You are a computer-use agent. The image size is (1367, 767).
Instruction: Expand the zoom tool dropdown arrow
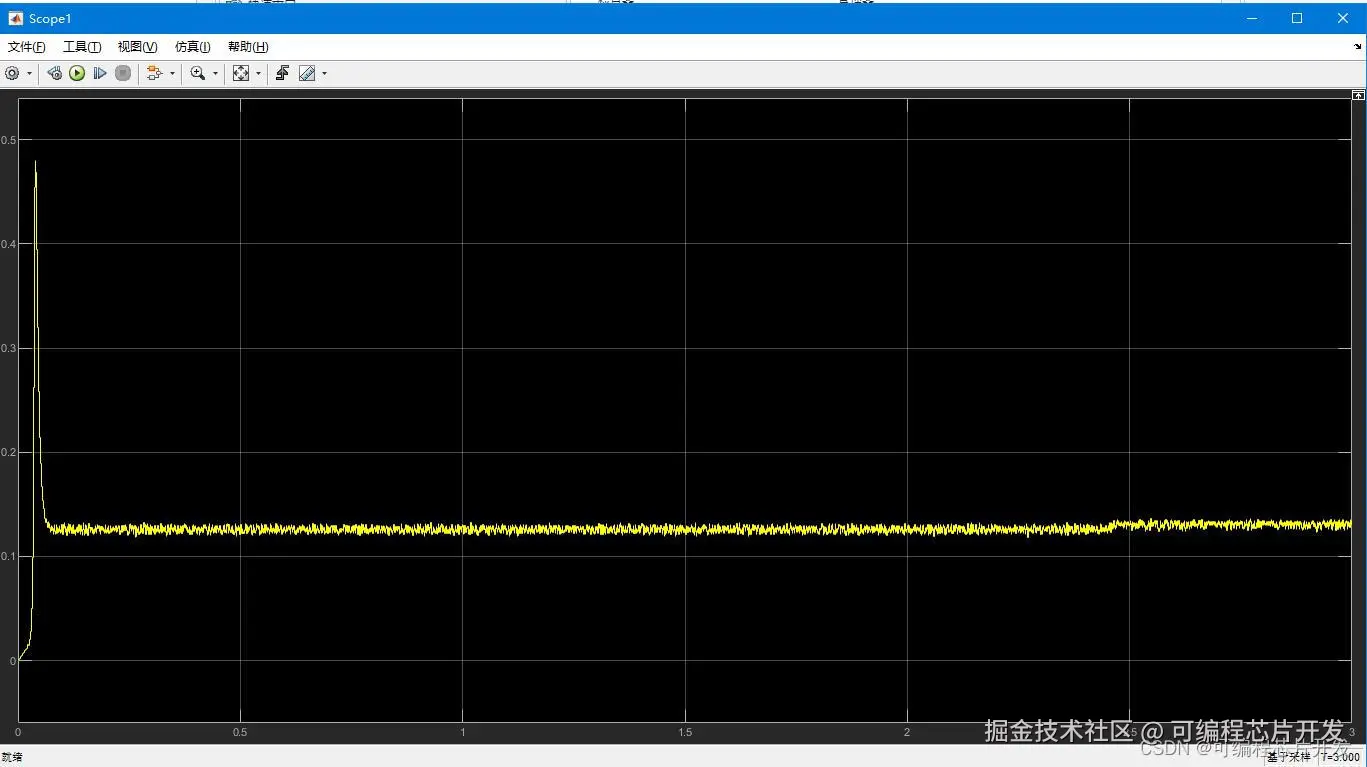pyautogui.click(x=215, y=73)
